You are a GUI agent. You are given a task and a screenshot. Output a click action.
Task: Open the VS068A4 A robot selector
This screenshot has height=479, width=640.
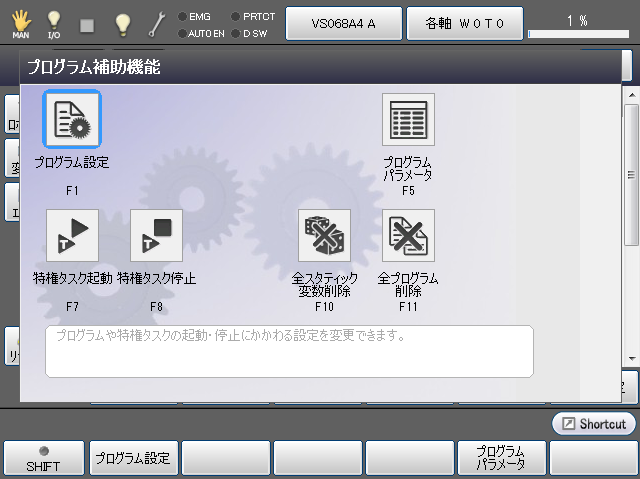[x=343, y=23]
